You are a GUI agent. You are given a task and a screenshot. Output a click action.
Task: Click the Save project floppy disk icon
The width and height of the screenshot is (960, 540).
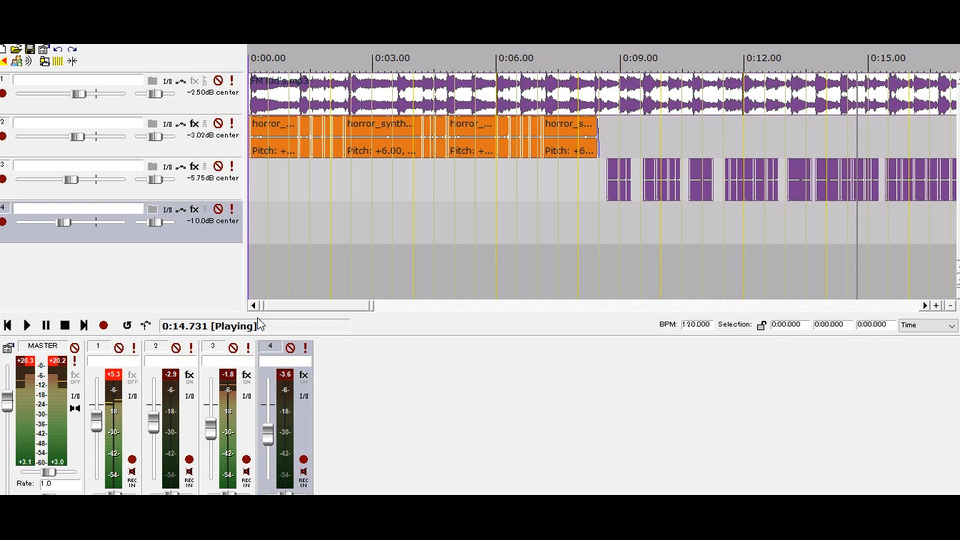(x=29, y=49)
